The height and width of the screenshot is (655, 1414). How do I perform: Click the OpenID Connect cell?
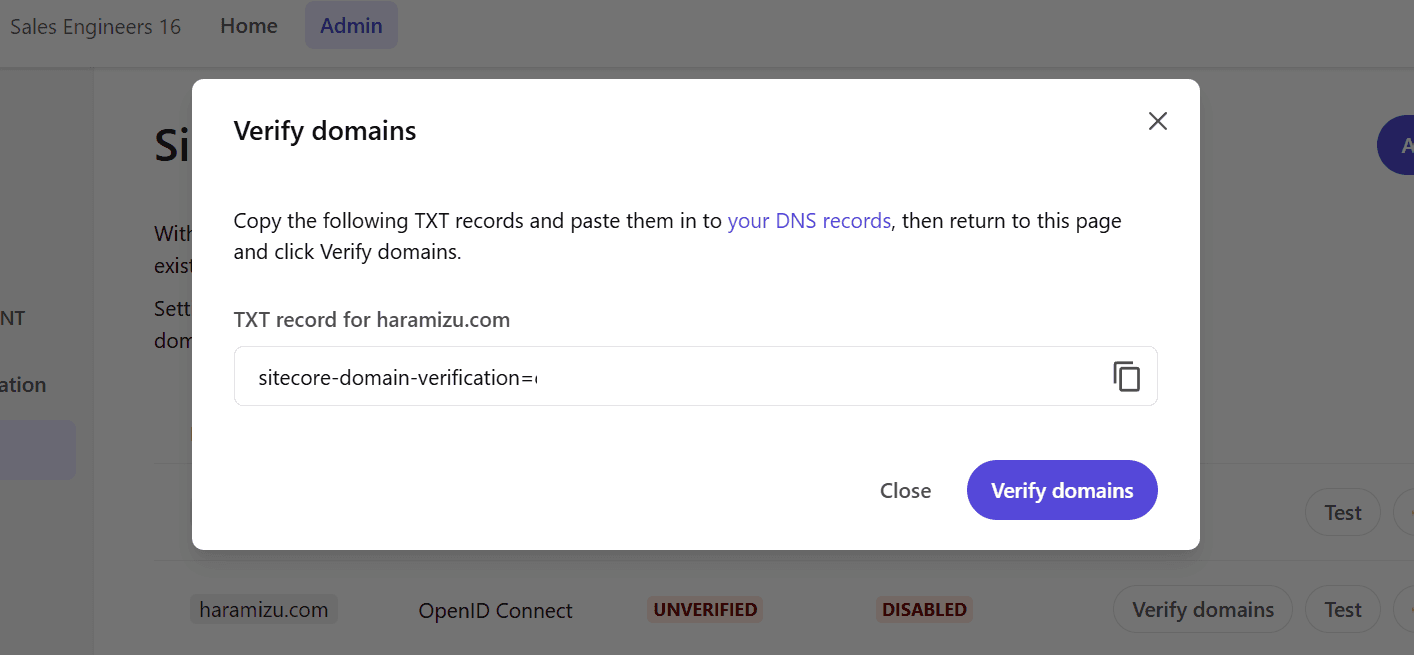tap(495, 610)
